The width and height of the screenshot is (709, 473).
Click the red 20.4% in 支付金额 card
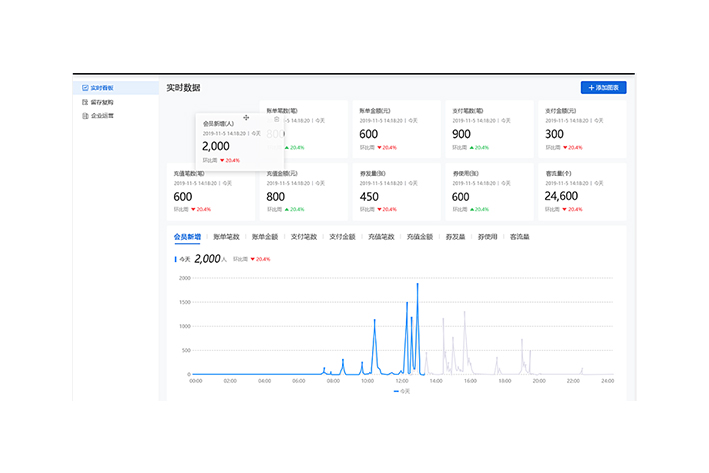click(572, 148)
